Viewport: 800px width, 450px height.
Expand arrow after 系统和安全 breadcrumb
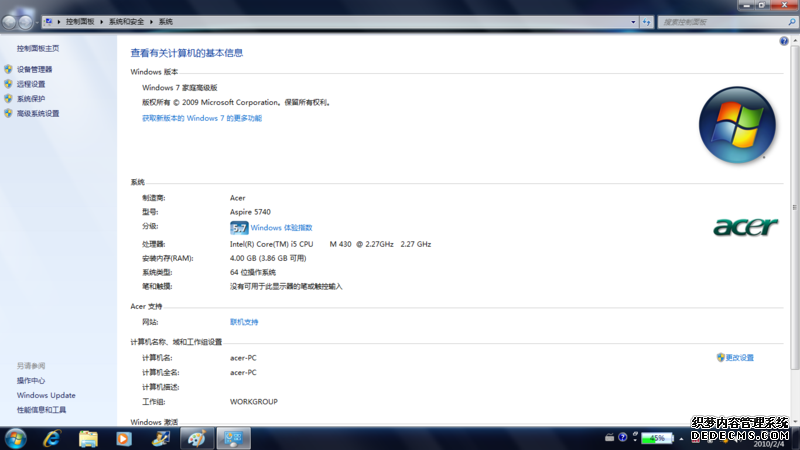pyautogui.click(x=151, y=22)
